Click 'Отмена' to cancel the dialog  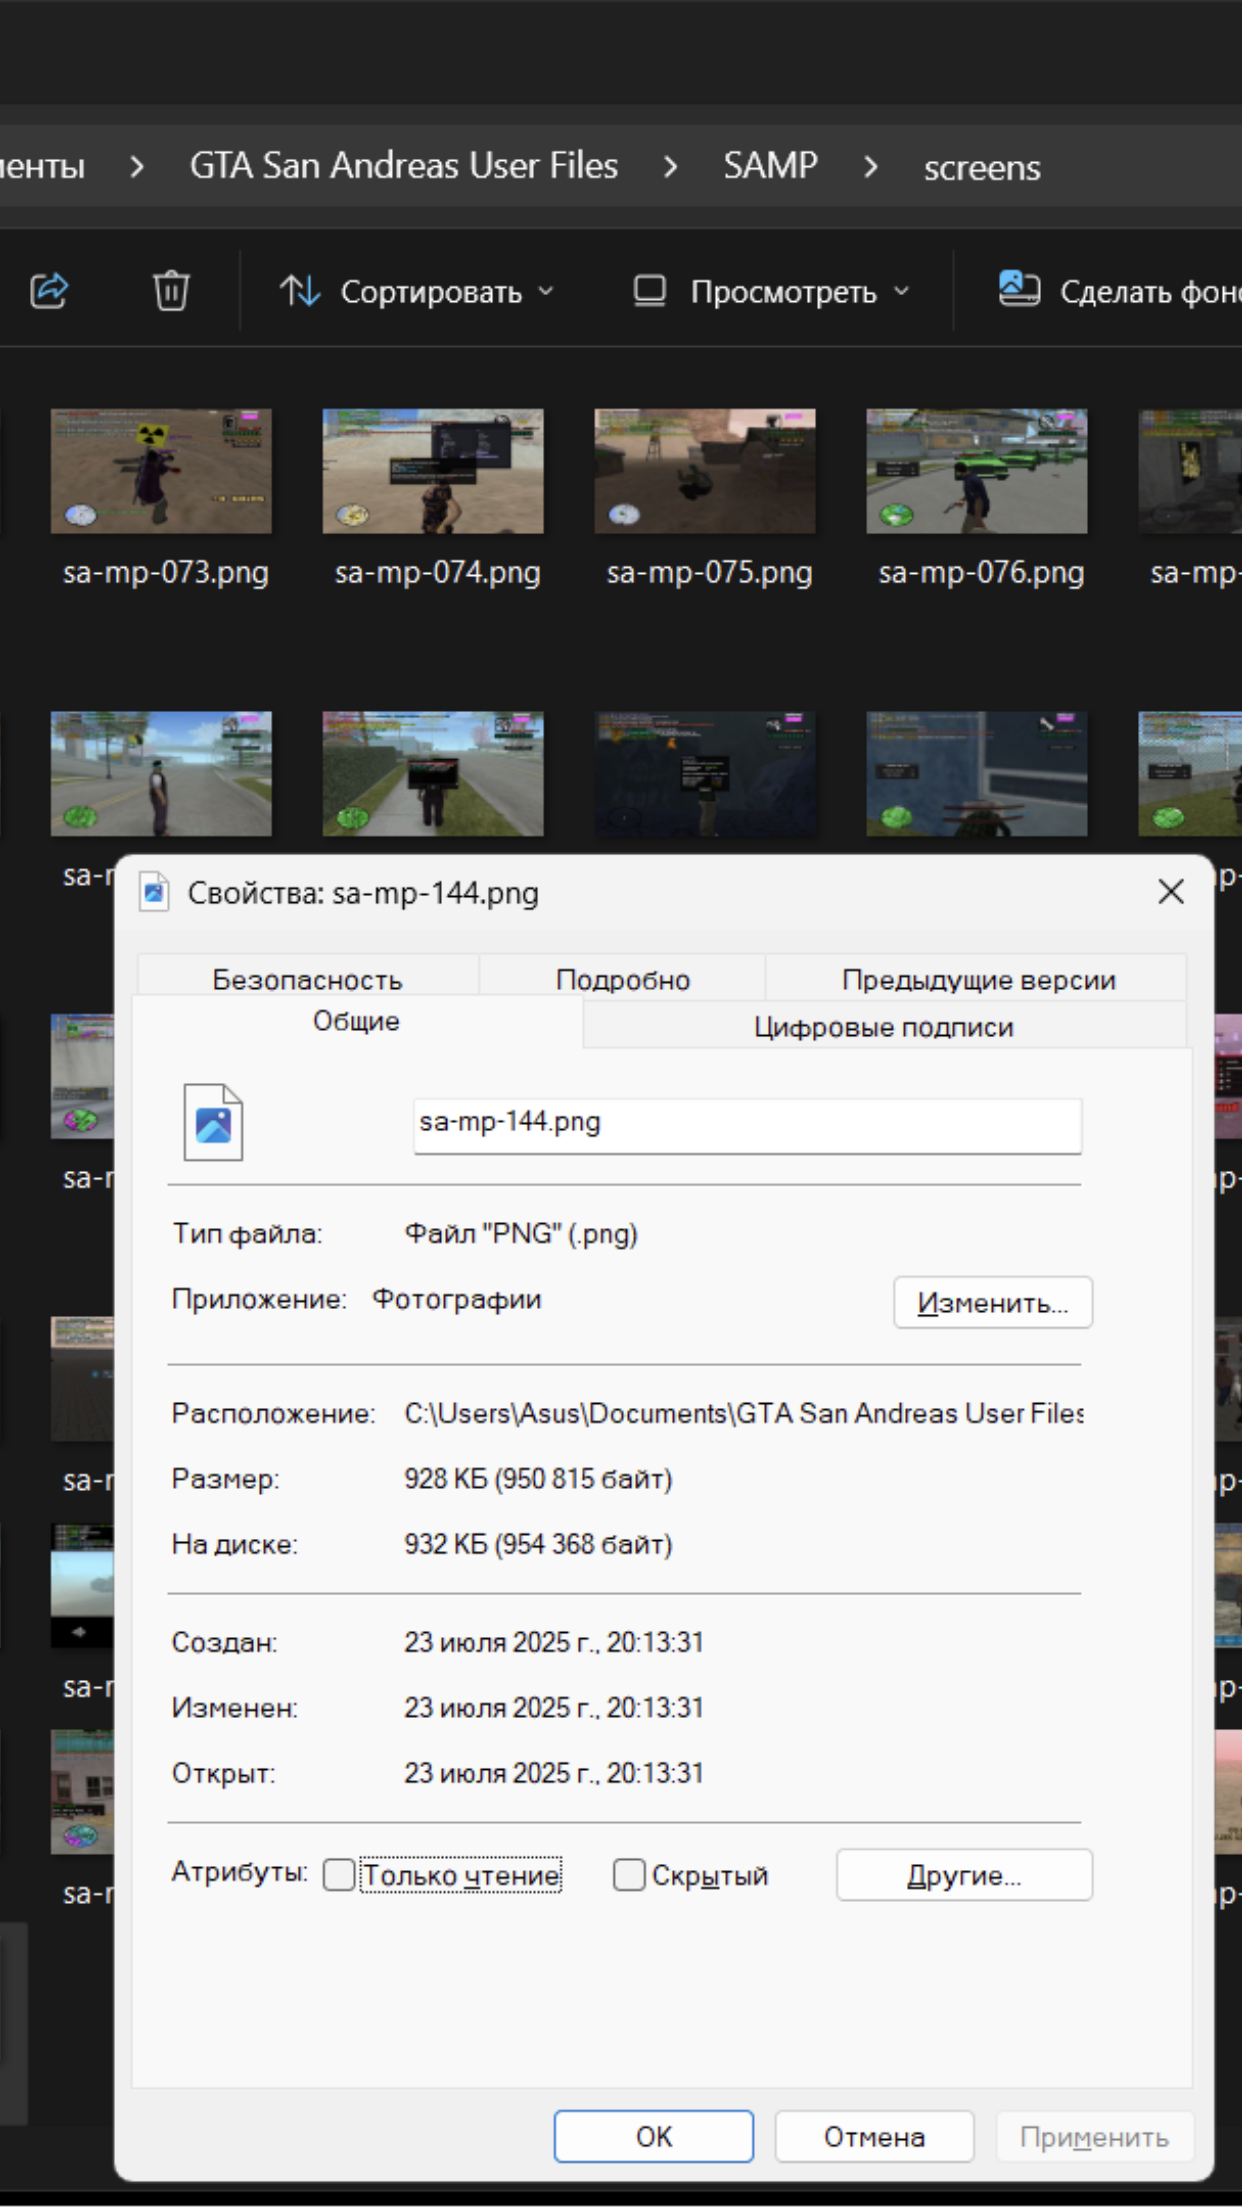point(873,2137)
